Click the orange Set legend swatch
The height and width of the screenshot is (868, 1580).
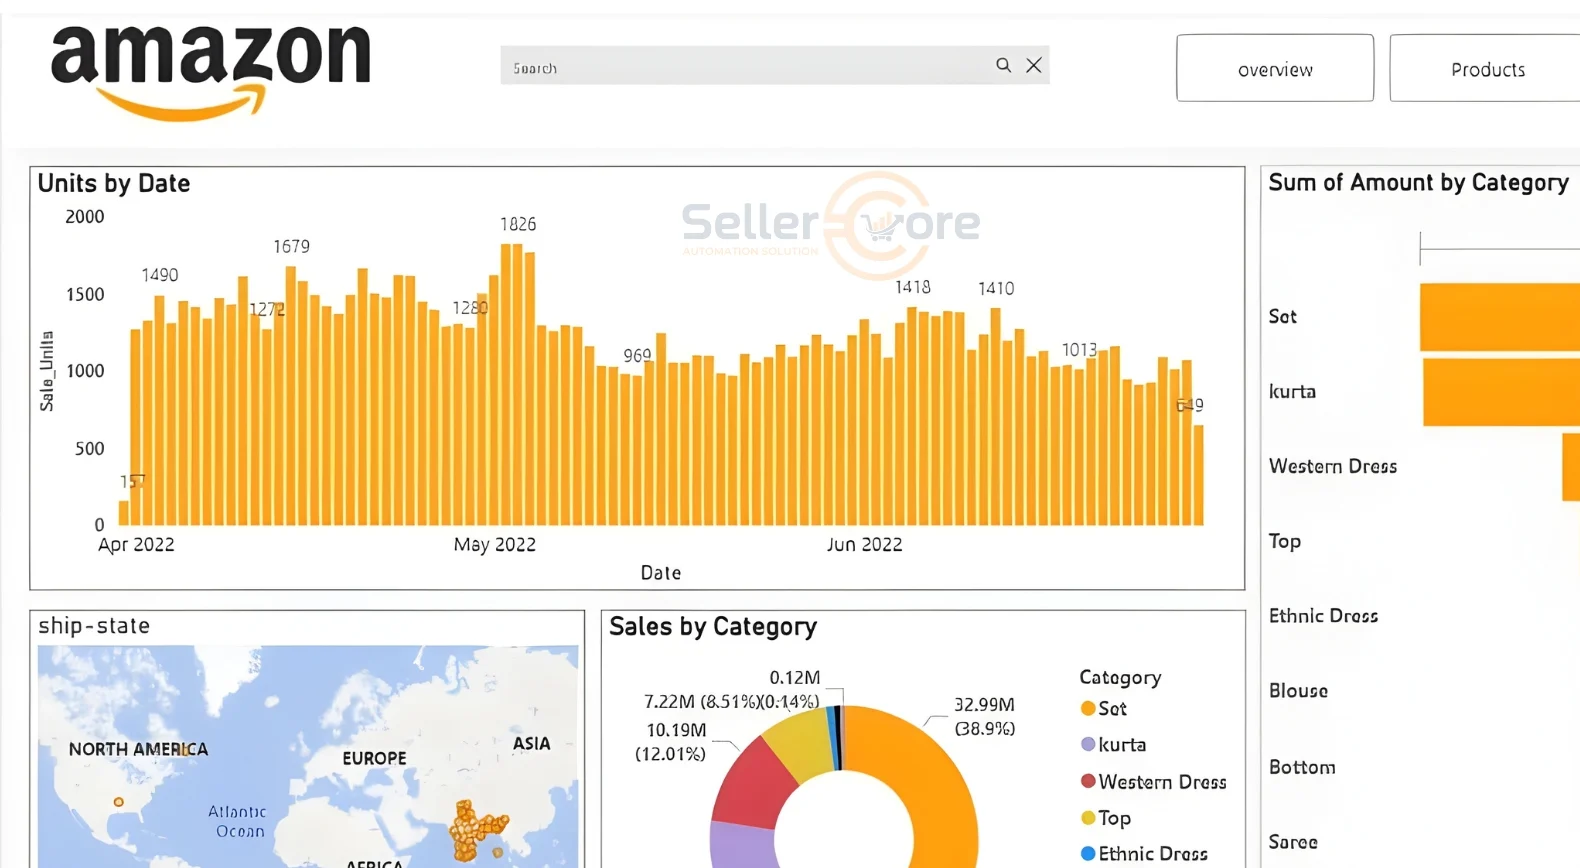coord(1088,709)
